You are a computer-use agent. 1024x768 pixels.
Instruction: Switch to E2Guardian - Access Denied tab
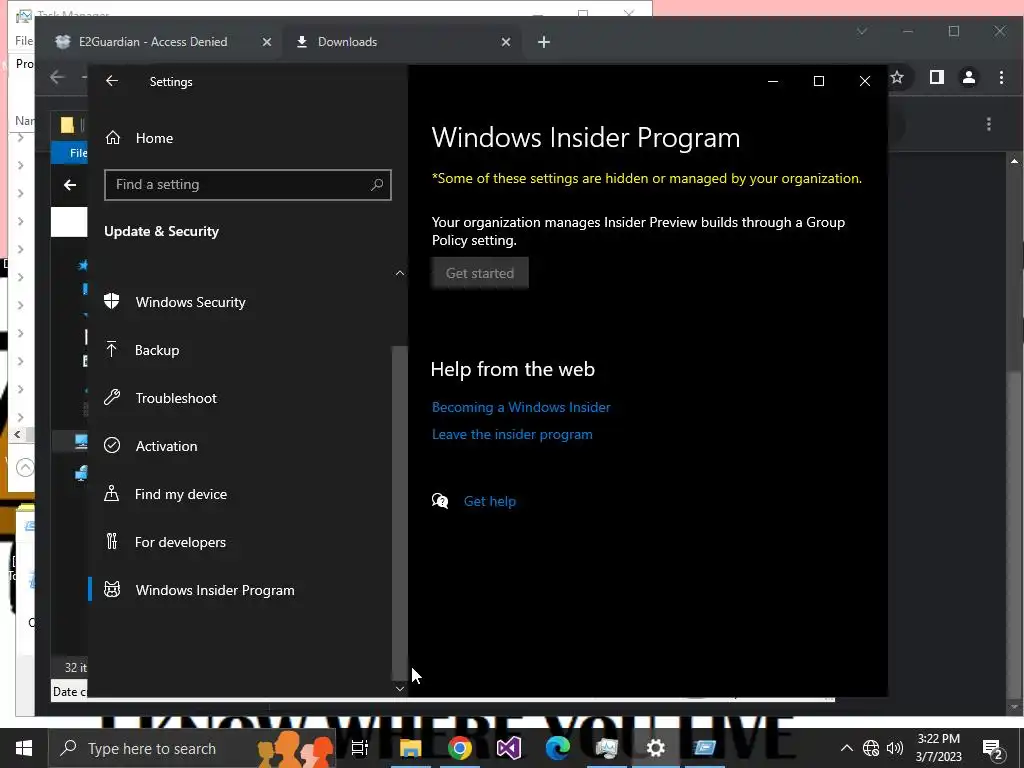(x=152, y=42)
